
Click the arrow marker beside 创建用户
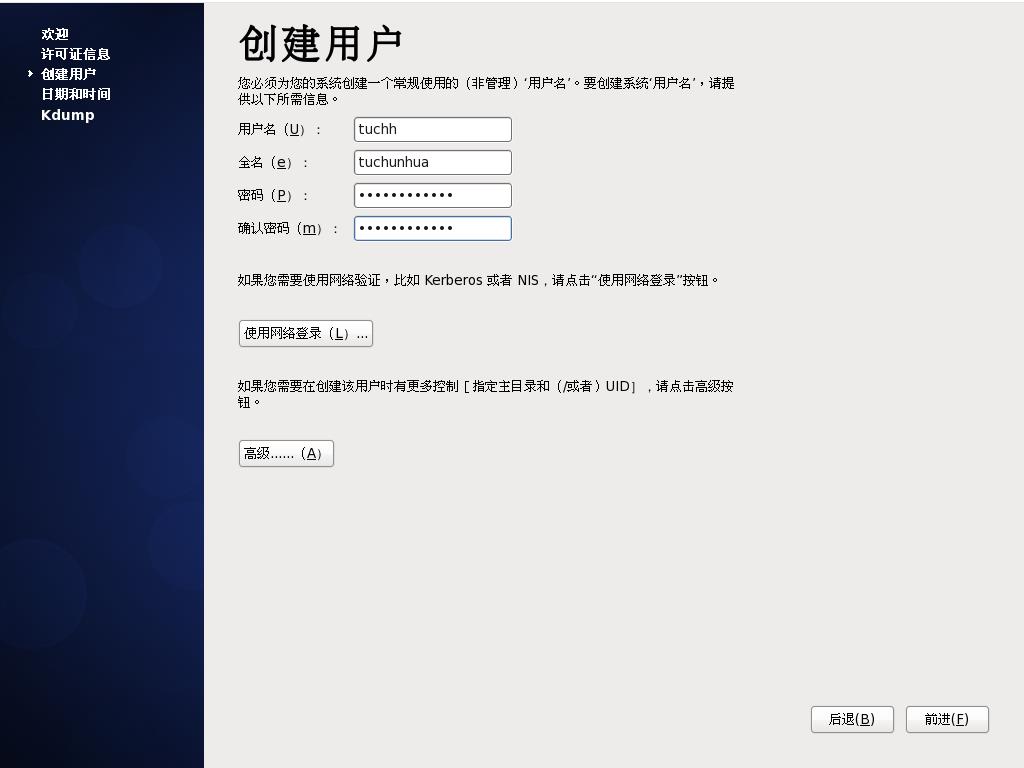(x=31, y=74)
